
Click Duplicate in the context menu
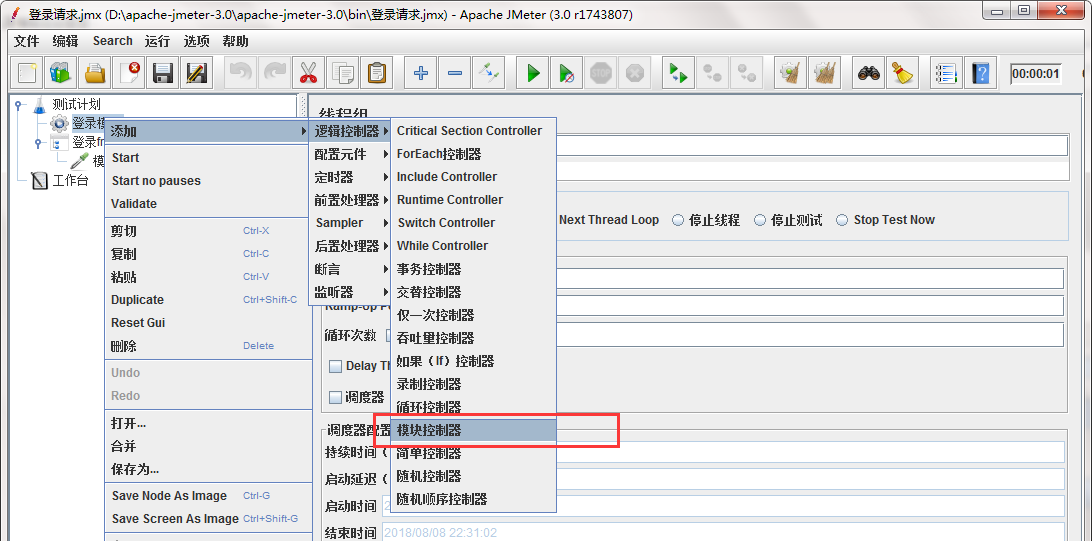pyautogui.click(x=208, y=300)
